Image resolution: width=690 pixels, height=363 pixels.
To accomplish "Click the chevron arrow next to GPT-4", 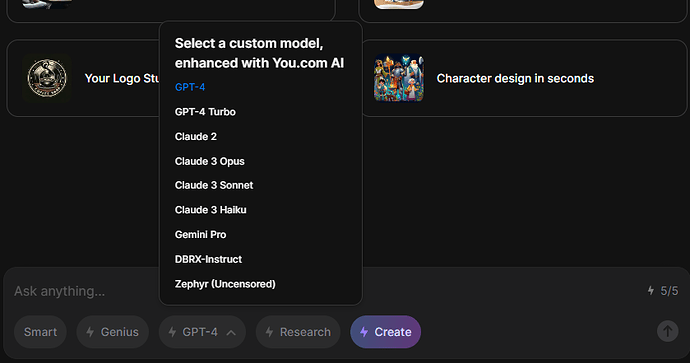I will tap(231, 333).
